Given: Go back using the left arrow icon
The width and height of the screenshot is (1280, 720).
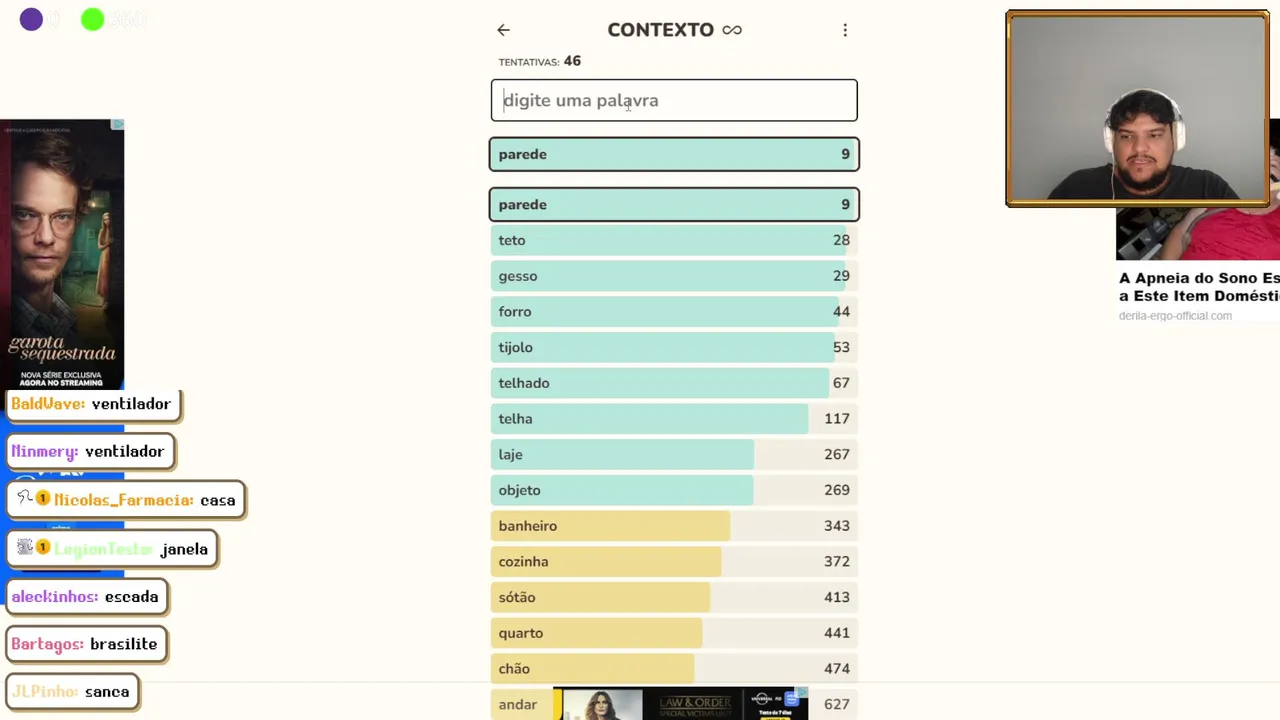Looking at the screenshot, I should (503, 30).
